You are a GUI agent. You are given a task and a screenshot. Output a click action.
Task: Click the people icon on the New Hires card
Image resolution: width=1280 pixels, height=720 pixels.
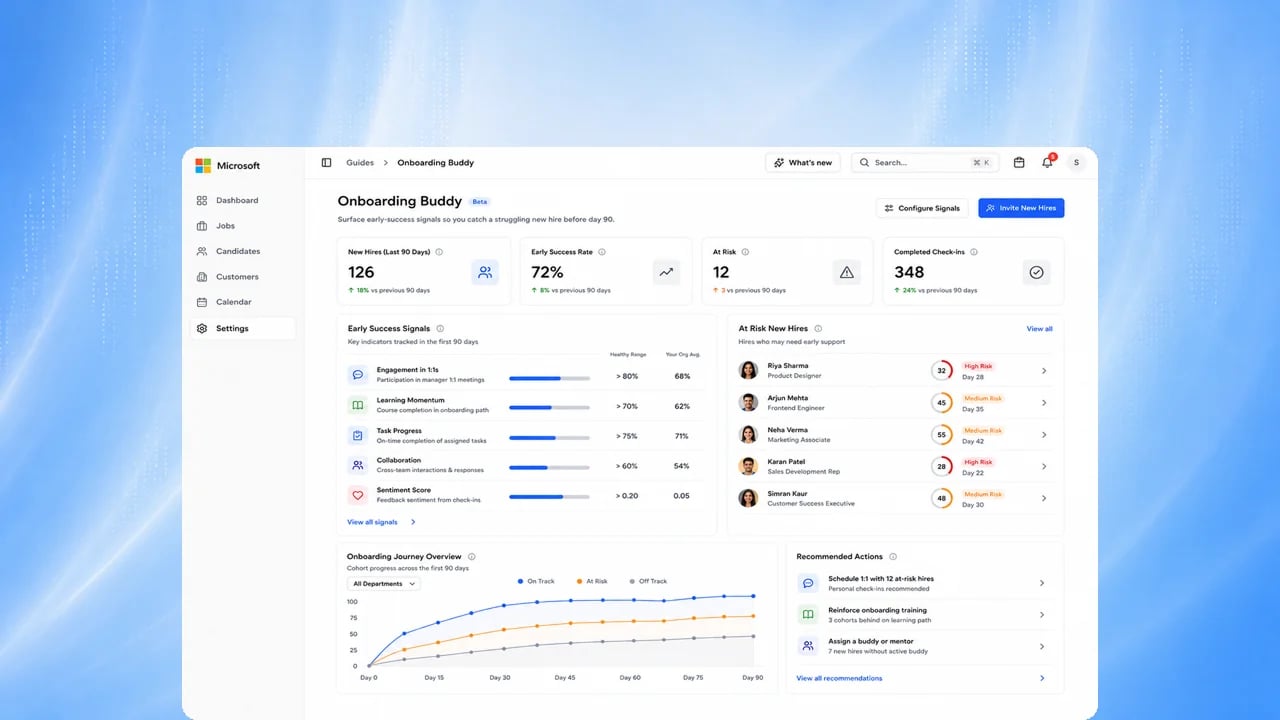point(485,272)
